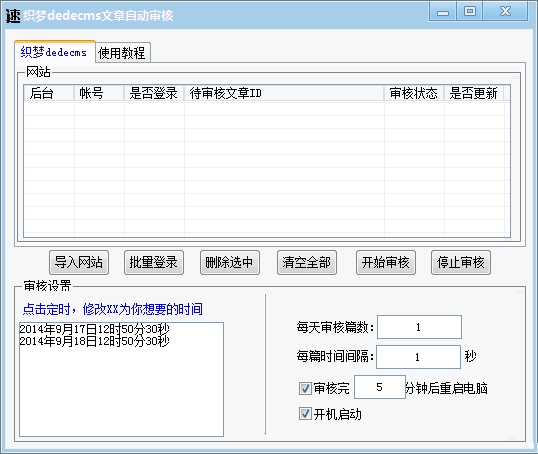
Task: Click the 后台 column header
Action: [49, 93]
